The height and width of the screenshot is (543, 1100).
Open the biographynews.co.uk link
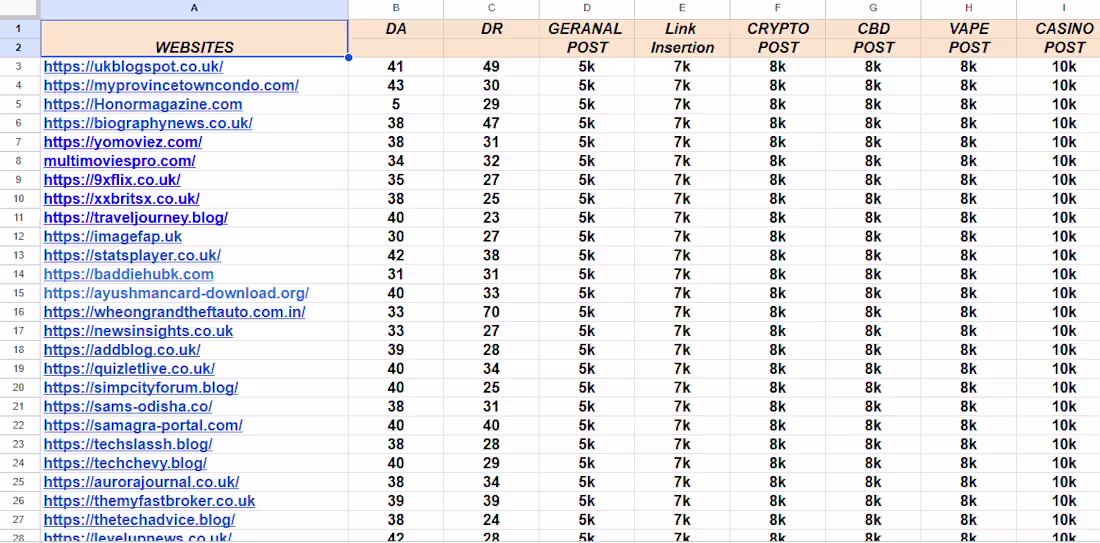[148, 123]
